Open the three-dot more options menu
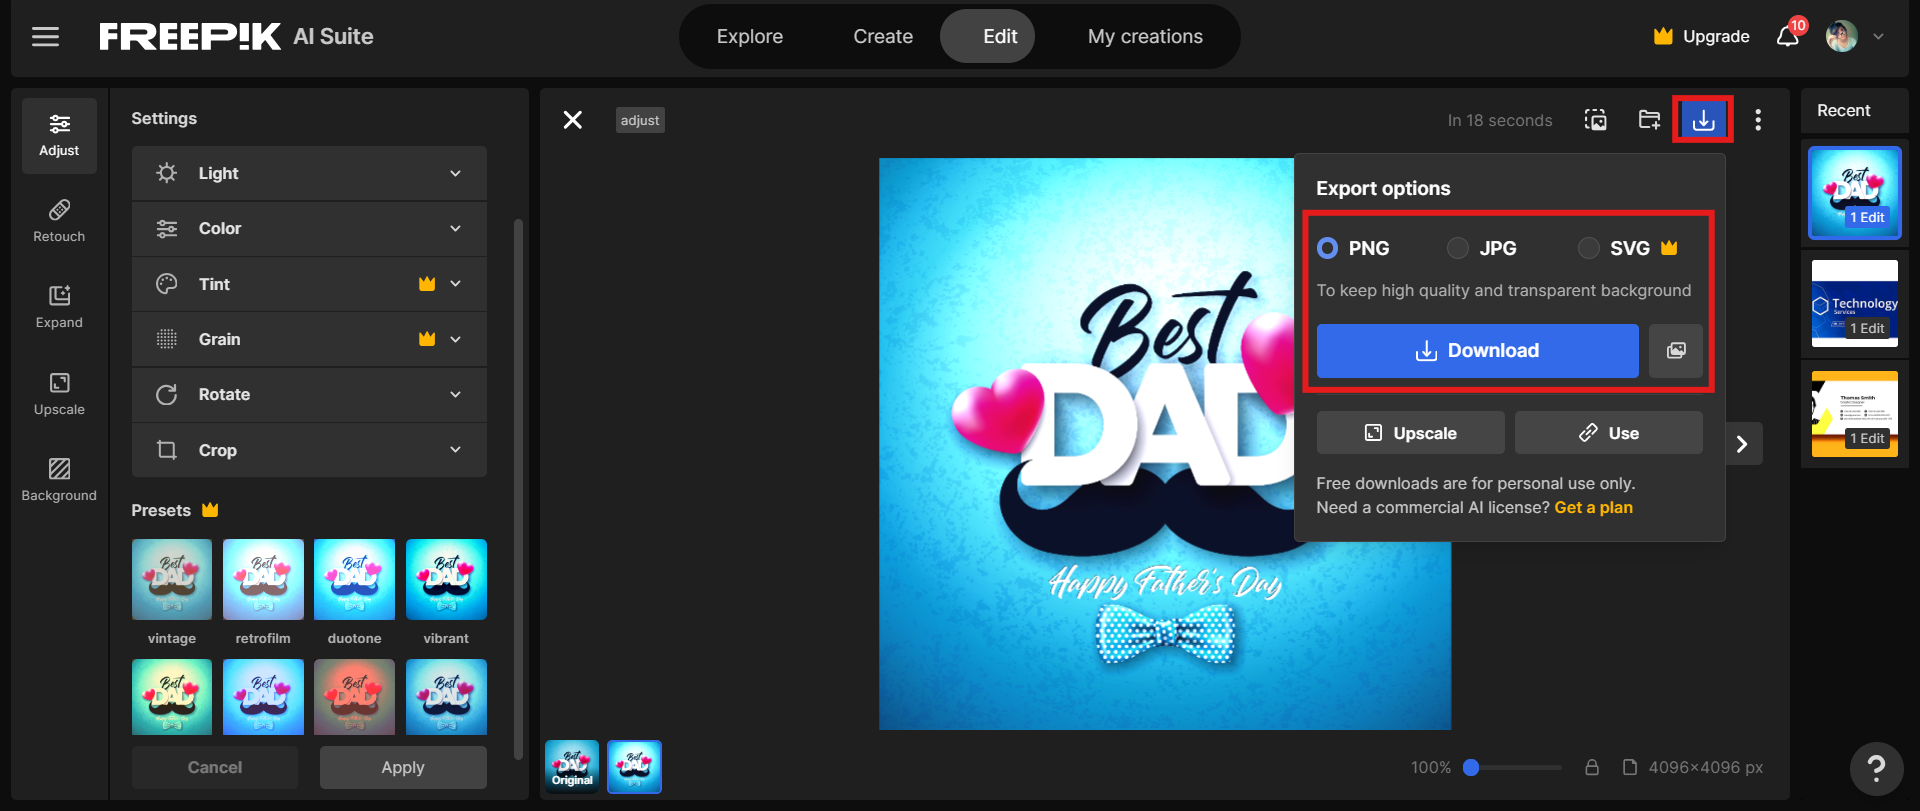Image resolution: width=1920 pixels, height=811 pixels. tap(1758, 120)
